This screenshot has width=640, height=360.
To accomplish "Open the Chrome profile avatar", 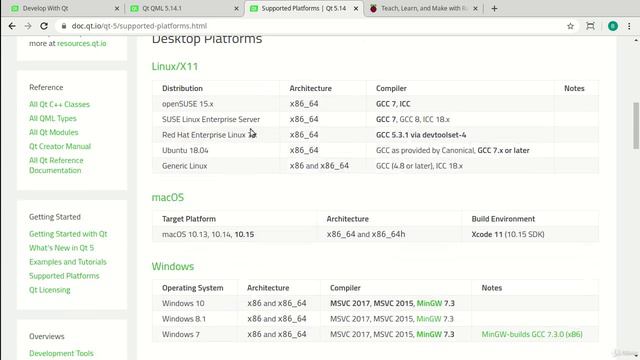I will click(x=613, y=26).
